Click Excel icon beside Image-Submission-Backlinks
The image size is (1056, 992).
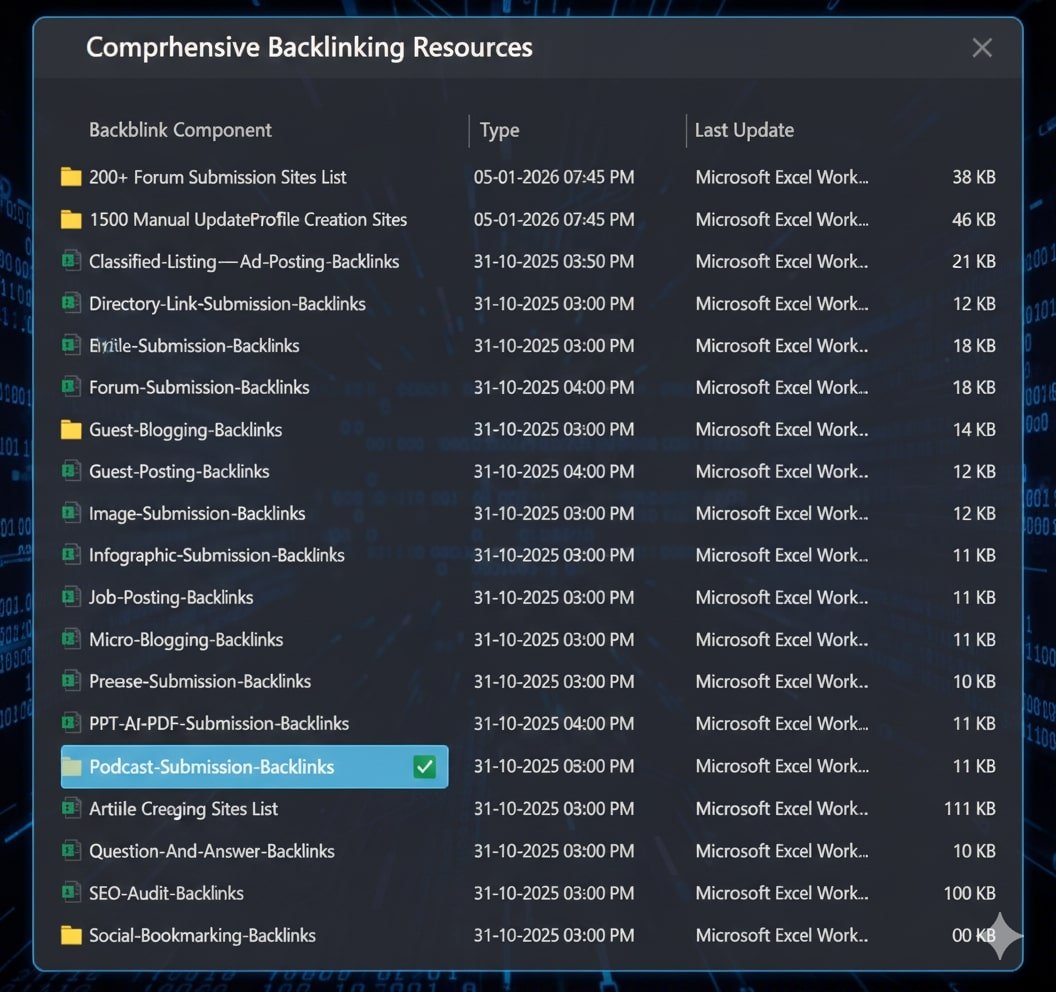[70, 514]
